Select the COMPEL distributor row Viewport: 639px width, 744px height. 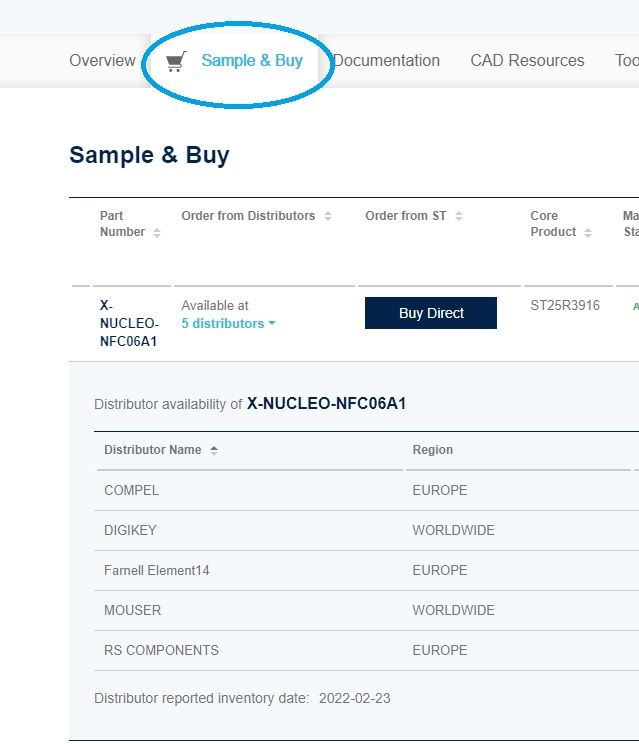366,491
